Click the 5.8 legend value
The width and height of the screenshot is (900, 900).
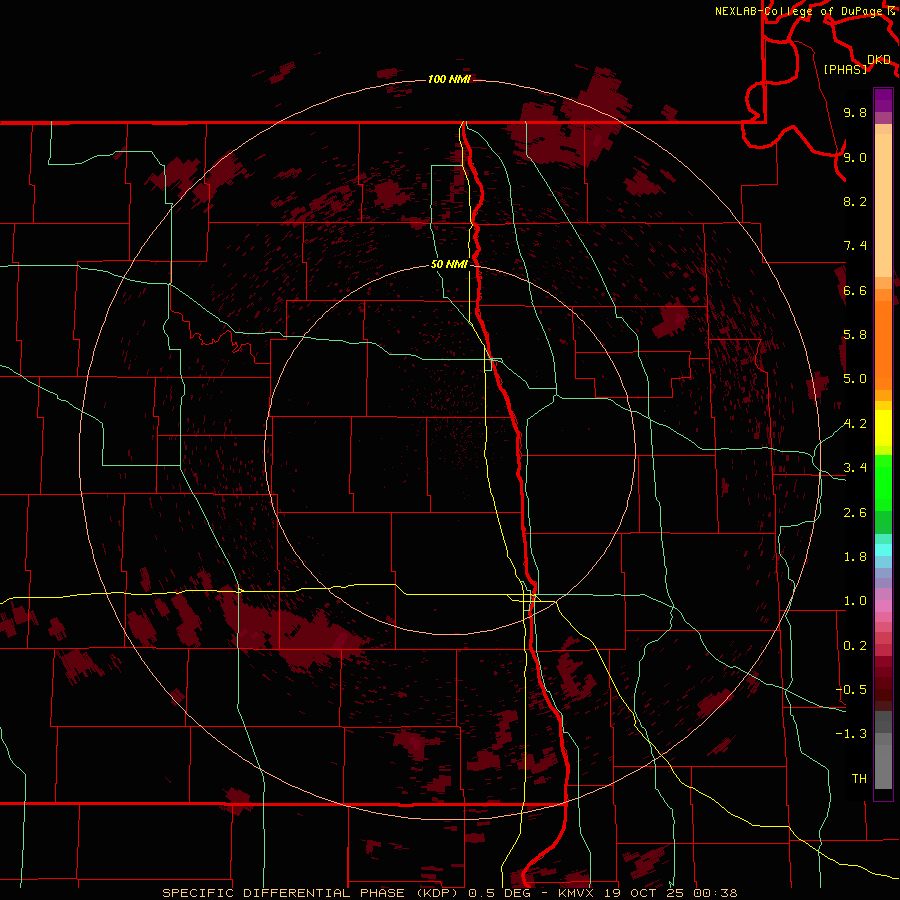tap(855, 335)
